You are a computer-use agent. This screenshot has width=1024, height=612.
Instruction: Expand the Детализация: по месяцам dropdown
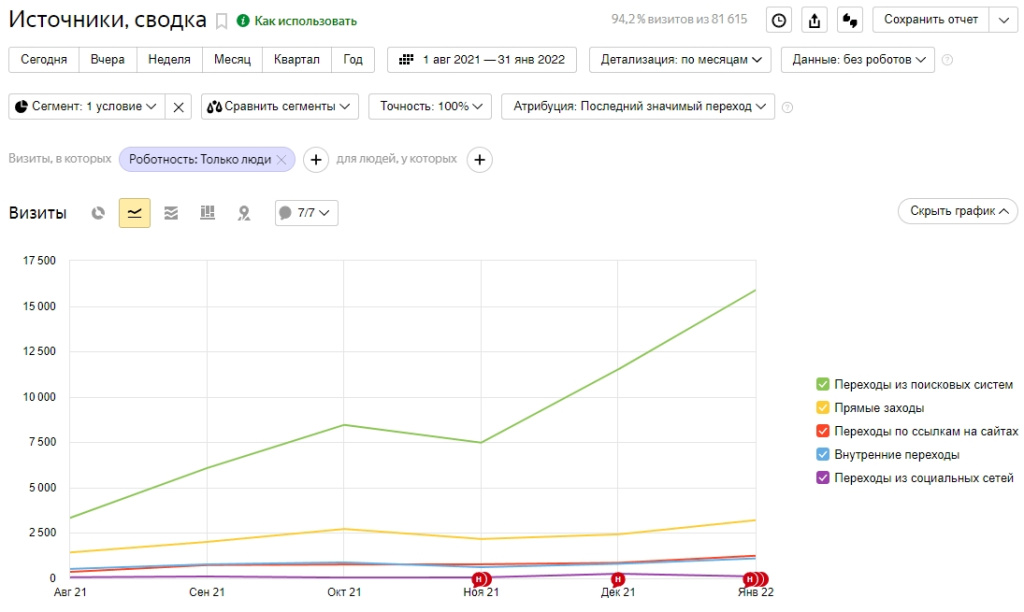point(680,60)
